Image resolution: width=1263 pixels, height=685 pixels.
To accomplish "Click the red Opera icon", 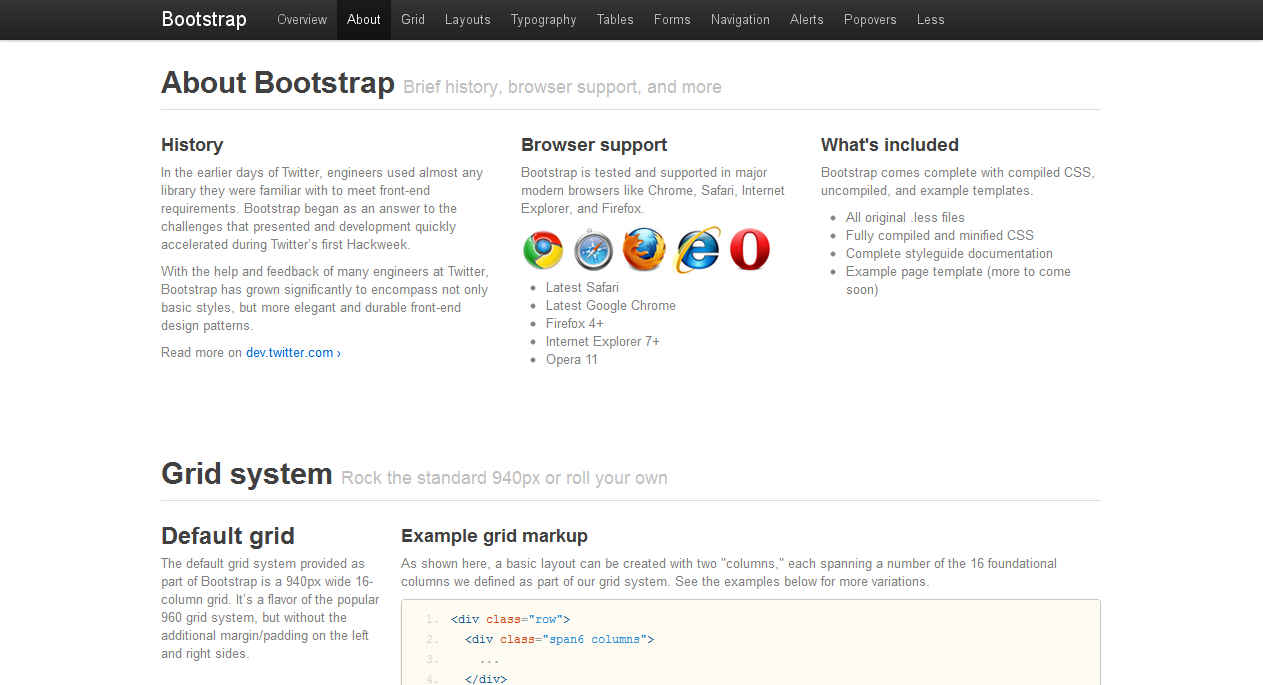I will pyautogui.click(x=750, y=250).
